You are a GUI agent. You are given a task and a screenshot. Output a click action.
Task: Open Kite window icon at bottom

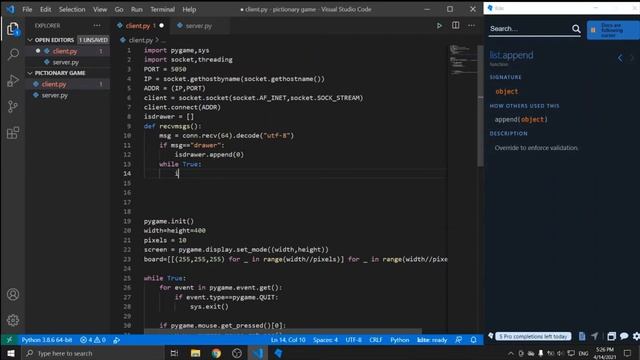point(611,336)
